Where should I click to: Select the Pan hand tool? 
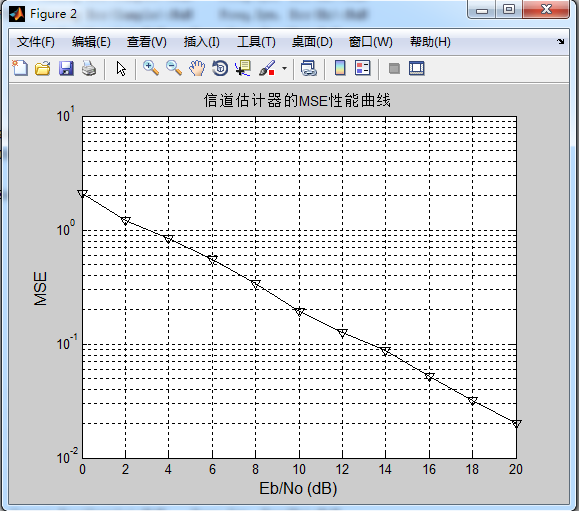tap(197, 68)
